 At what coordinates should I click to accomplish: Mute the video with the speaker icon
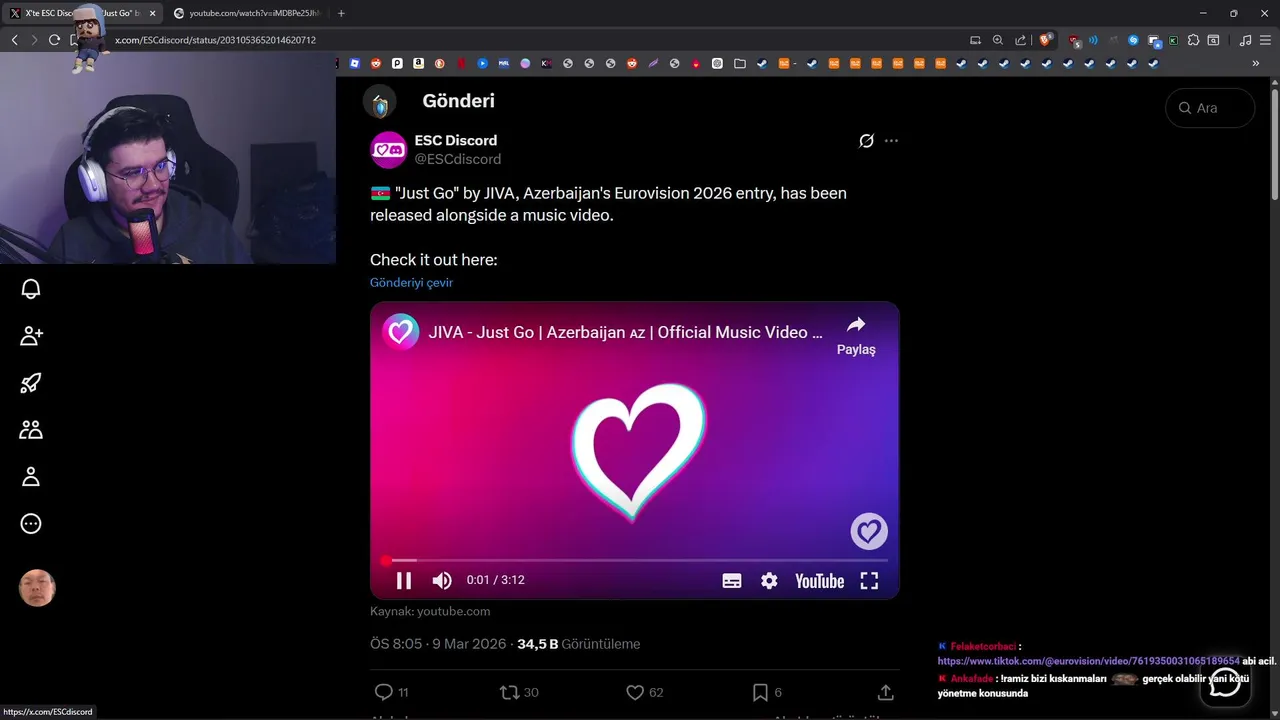click(441, 580)
